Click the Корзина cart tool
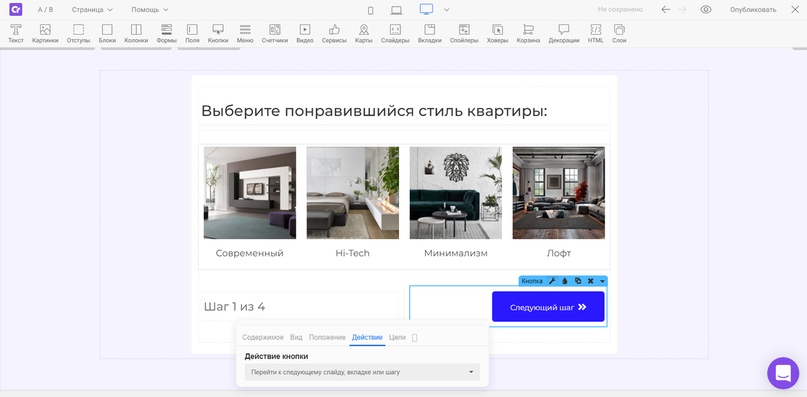 [x=528, y=33]
